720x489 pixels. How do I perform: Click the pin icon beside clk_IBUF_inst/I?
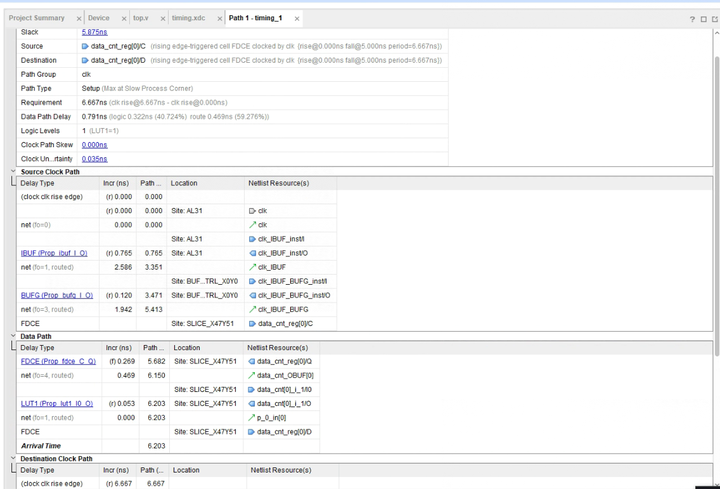(252, 239)
